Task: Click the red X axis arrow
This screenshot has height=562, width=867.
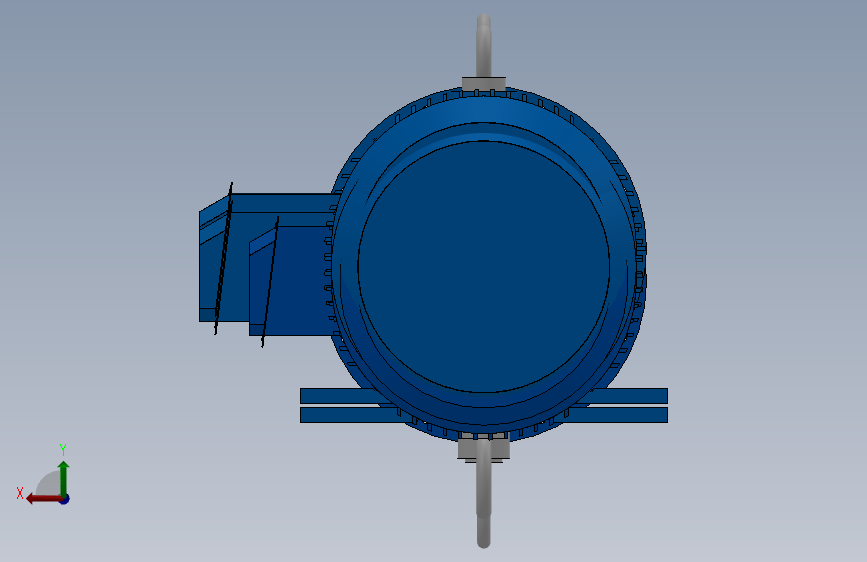Action: (44, 499)
